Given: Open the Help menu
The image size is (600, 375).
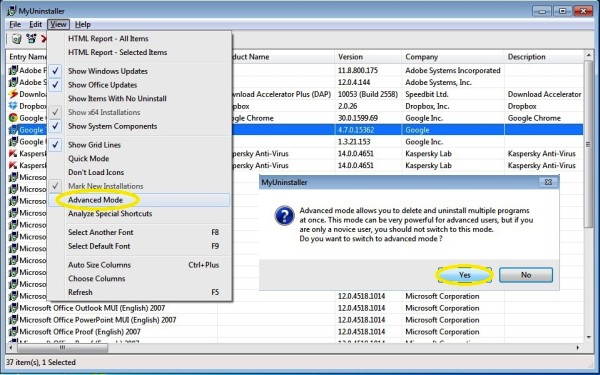Looking at the screenshot, I should pos(83,24).
